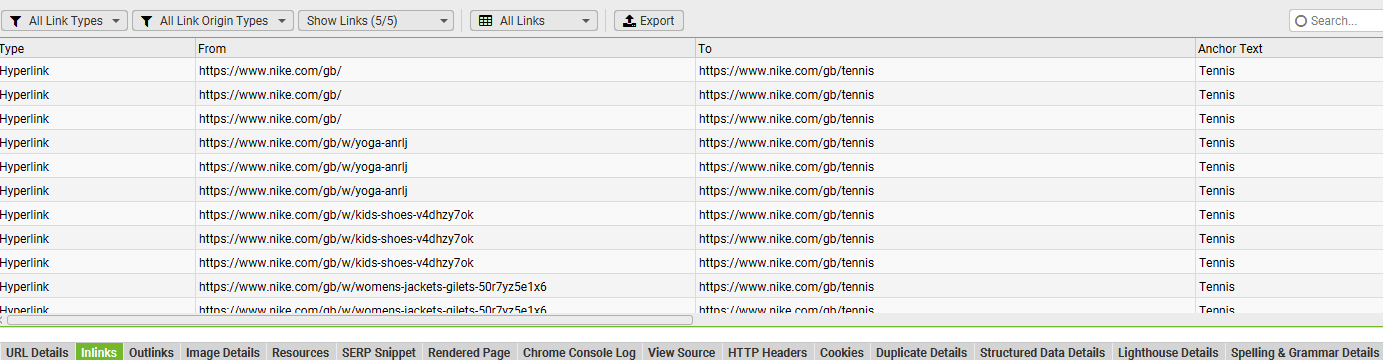The image size is (1383, 360).
Task: Open the All Links dropdown
Action: click(534, 20)
